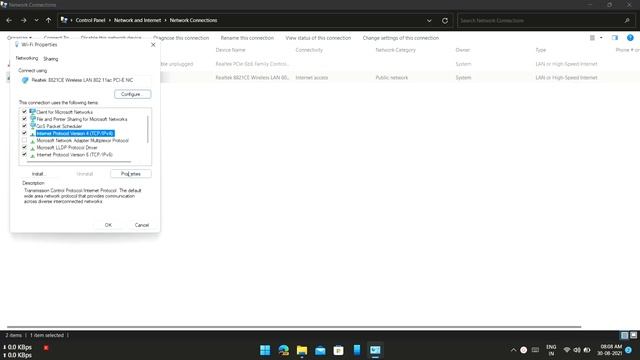
Task: Open Properties for the selected protocol
Action: click(x=131, y=174)
